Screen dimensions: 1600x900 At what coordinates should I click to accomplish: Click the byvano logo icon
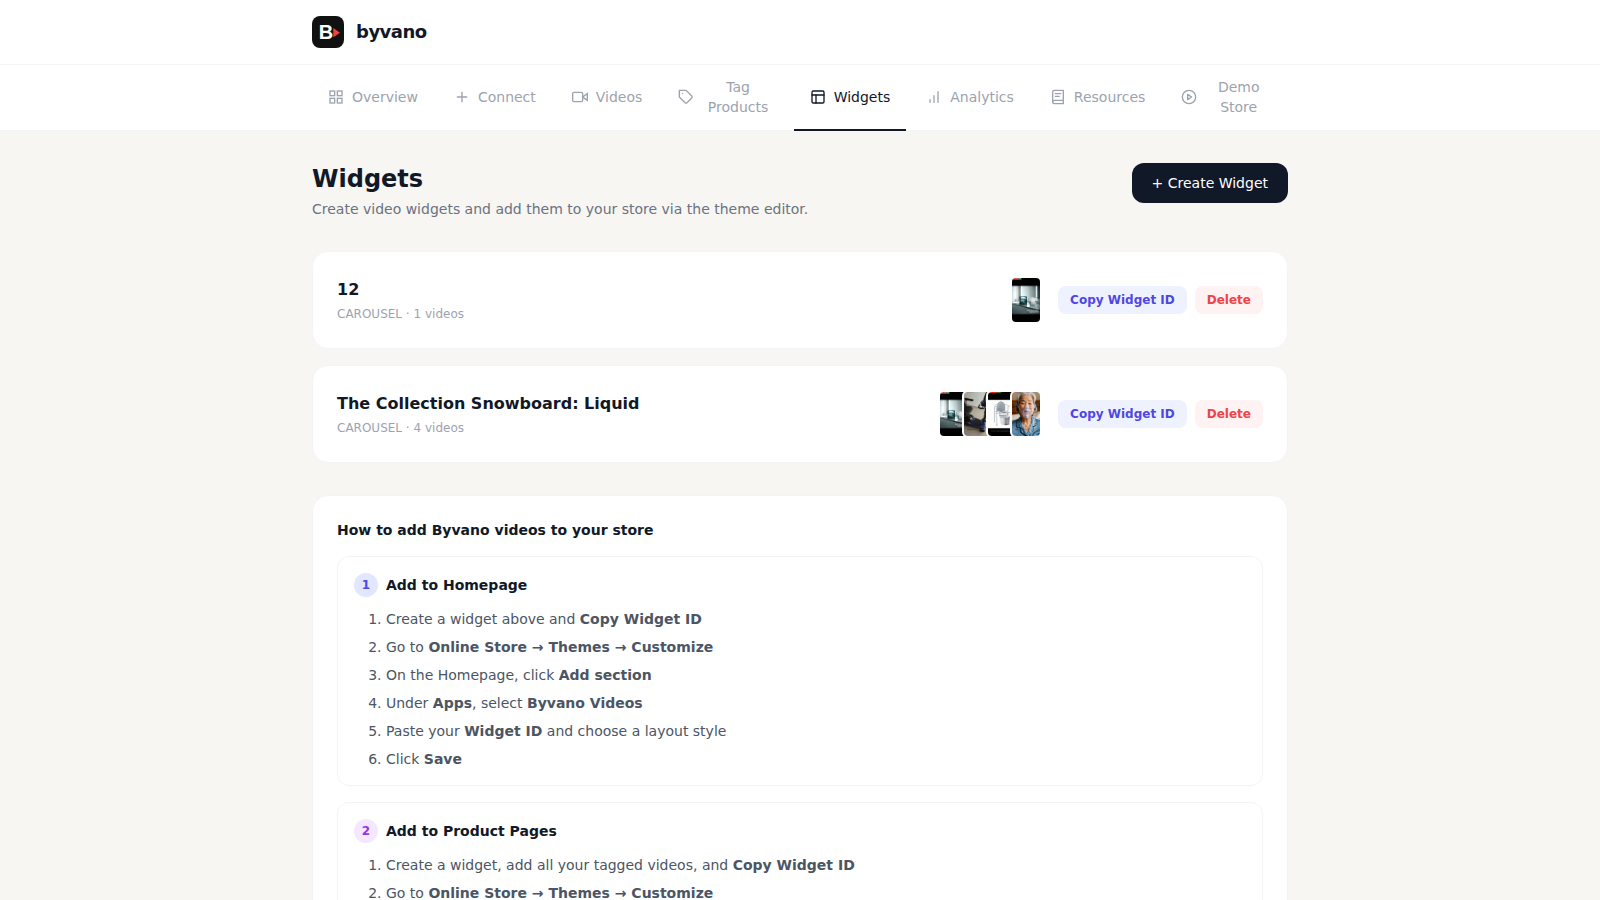point(328,32)
